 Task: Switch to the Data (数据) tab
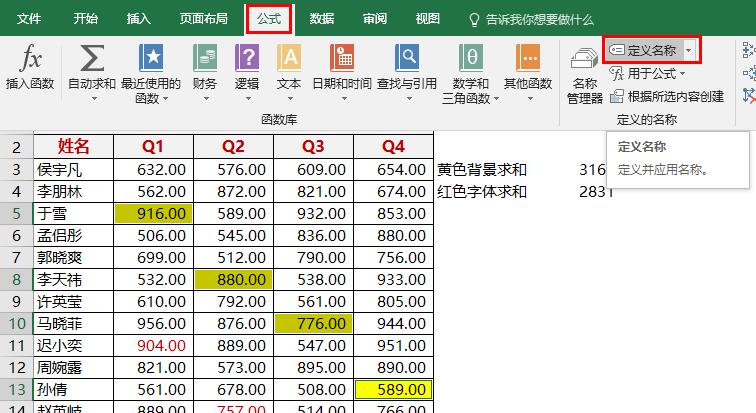(322, 19)
